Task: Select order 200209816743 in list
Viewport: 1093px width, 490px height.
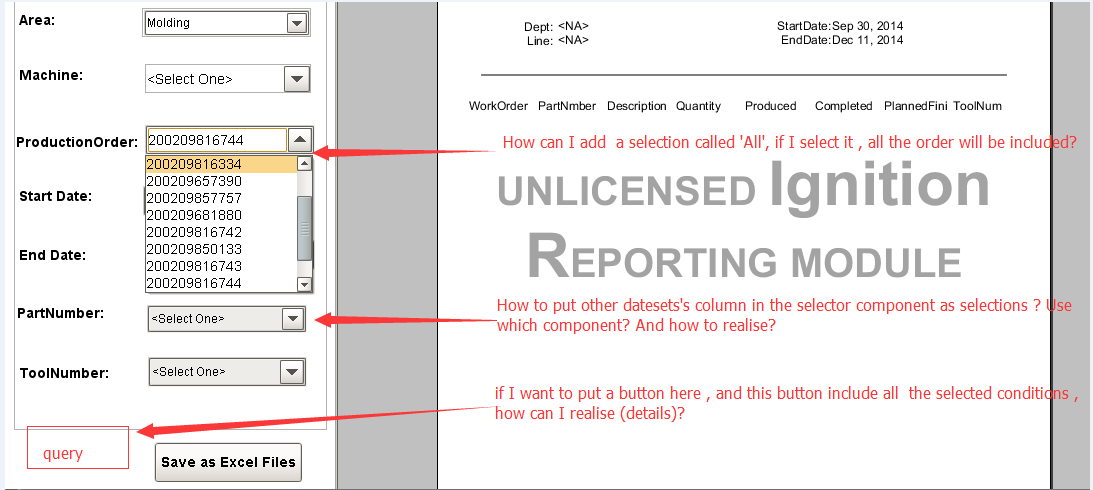Action: tap(221, 266)
